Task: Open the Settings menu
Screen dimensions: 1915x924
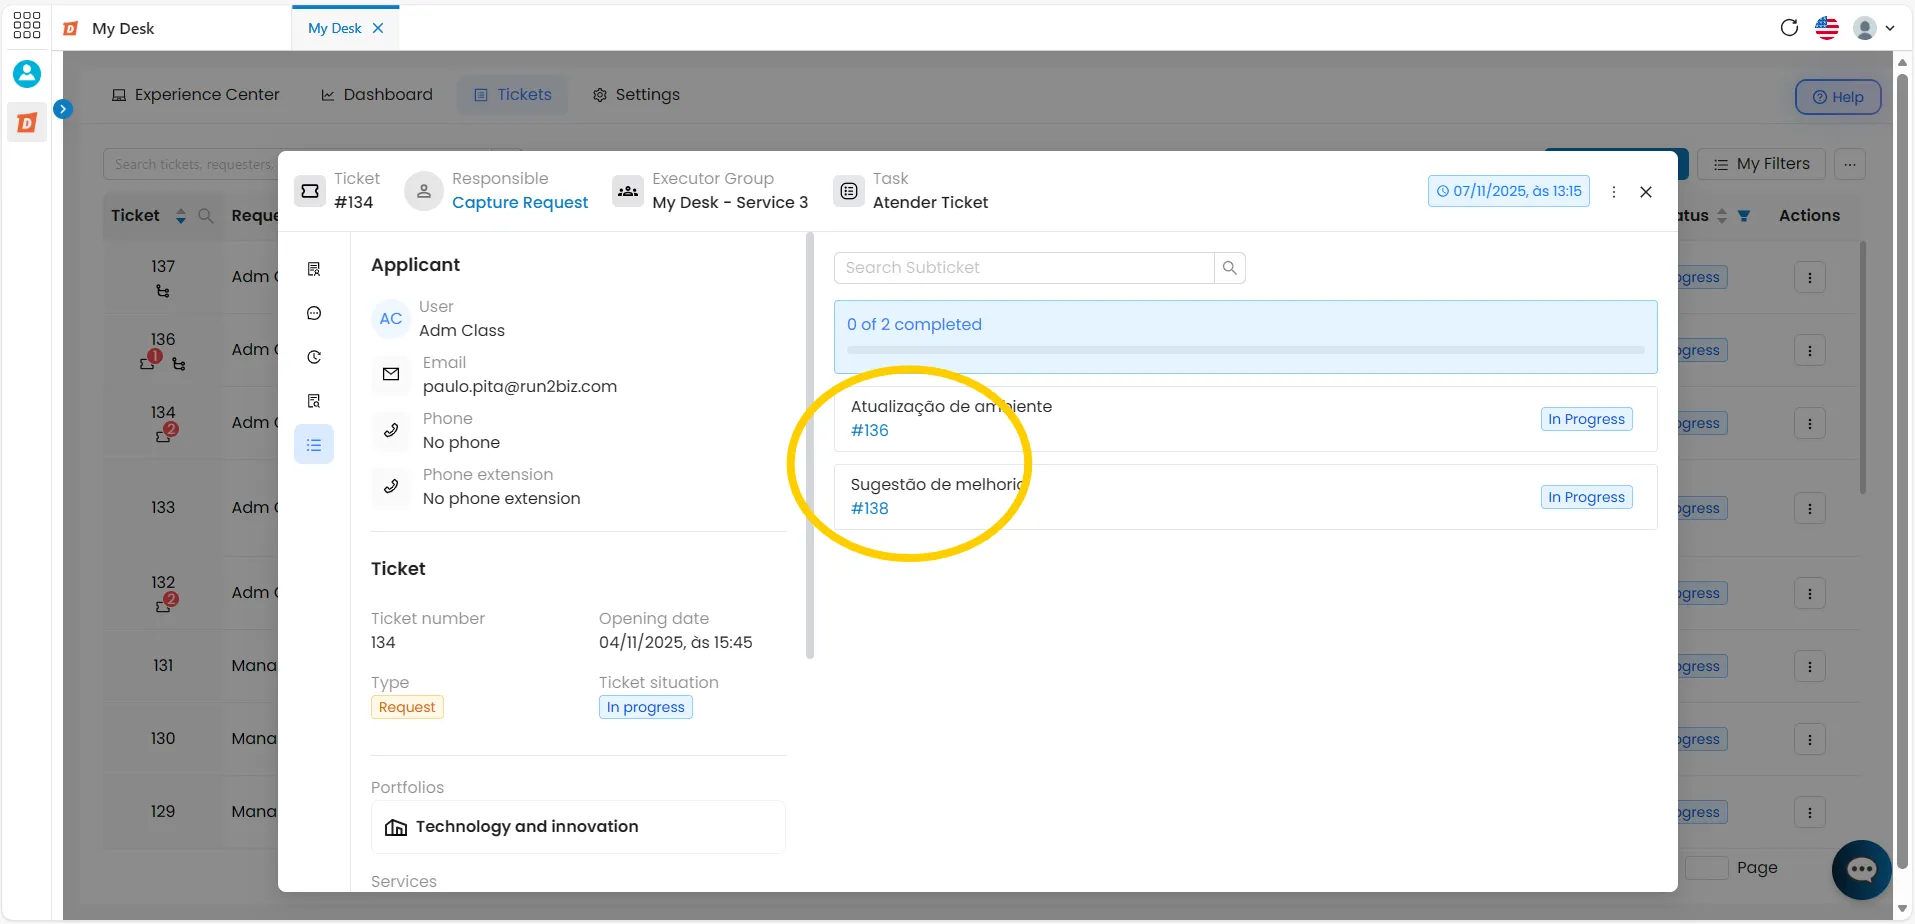Action: click(636, 95)
